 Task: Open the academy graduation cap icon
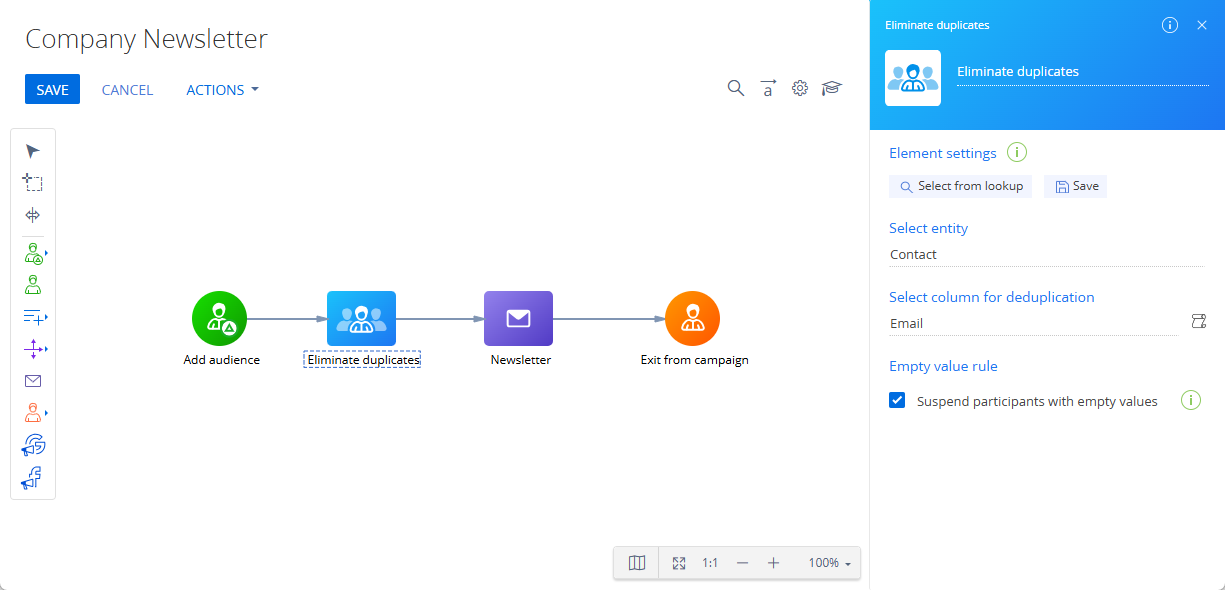pos(832,88)
